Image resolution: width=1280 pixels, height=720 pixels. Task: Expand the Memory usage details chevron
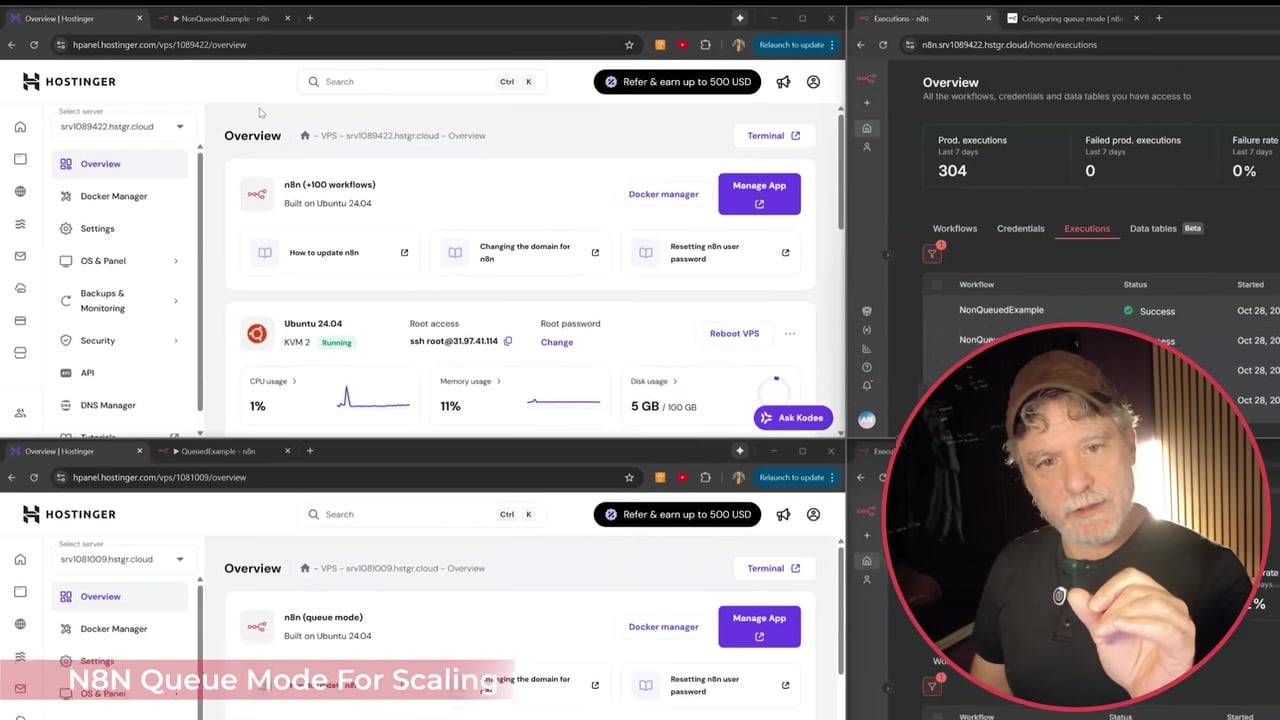click(x=499, y=381)
